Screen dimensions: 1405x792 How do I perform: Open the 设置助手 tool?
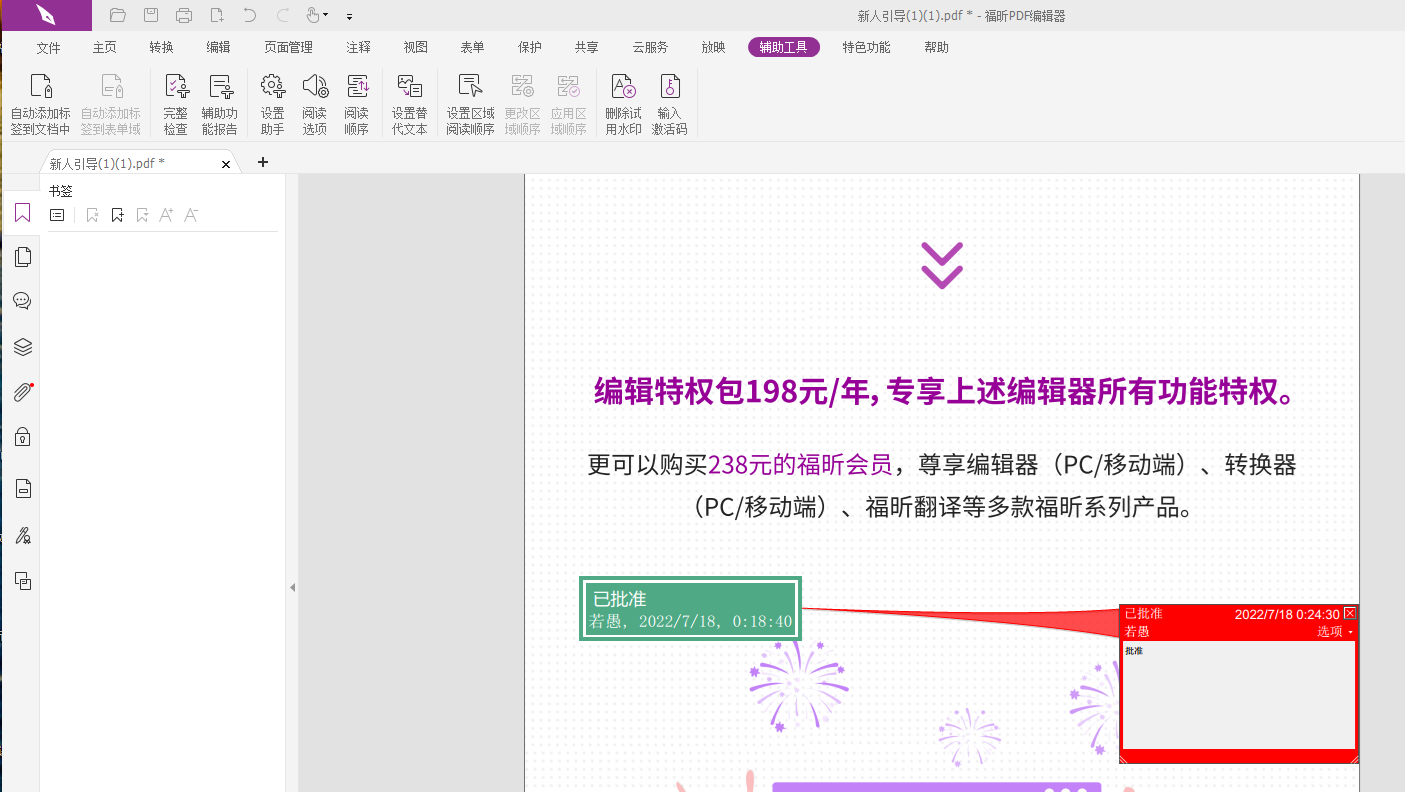272,100
